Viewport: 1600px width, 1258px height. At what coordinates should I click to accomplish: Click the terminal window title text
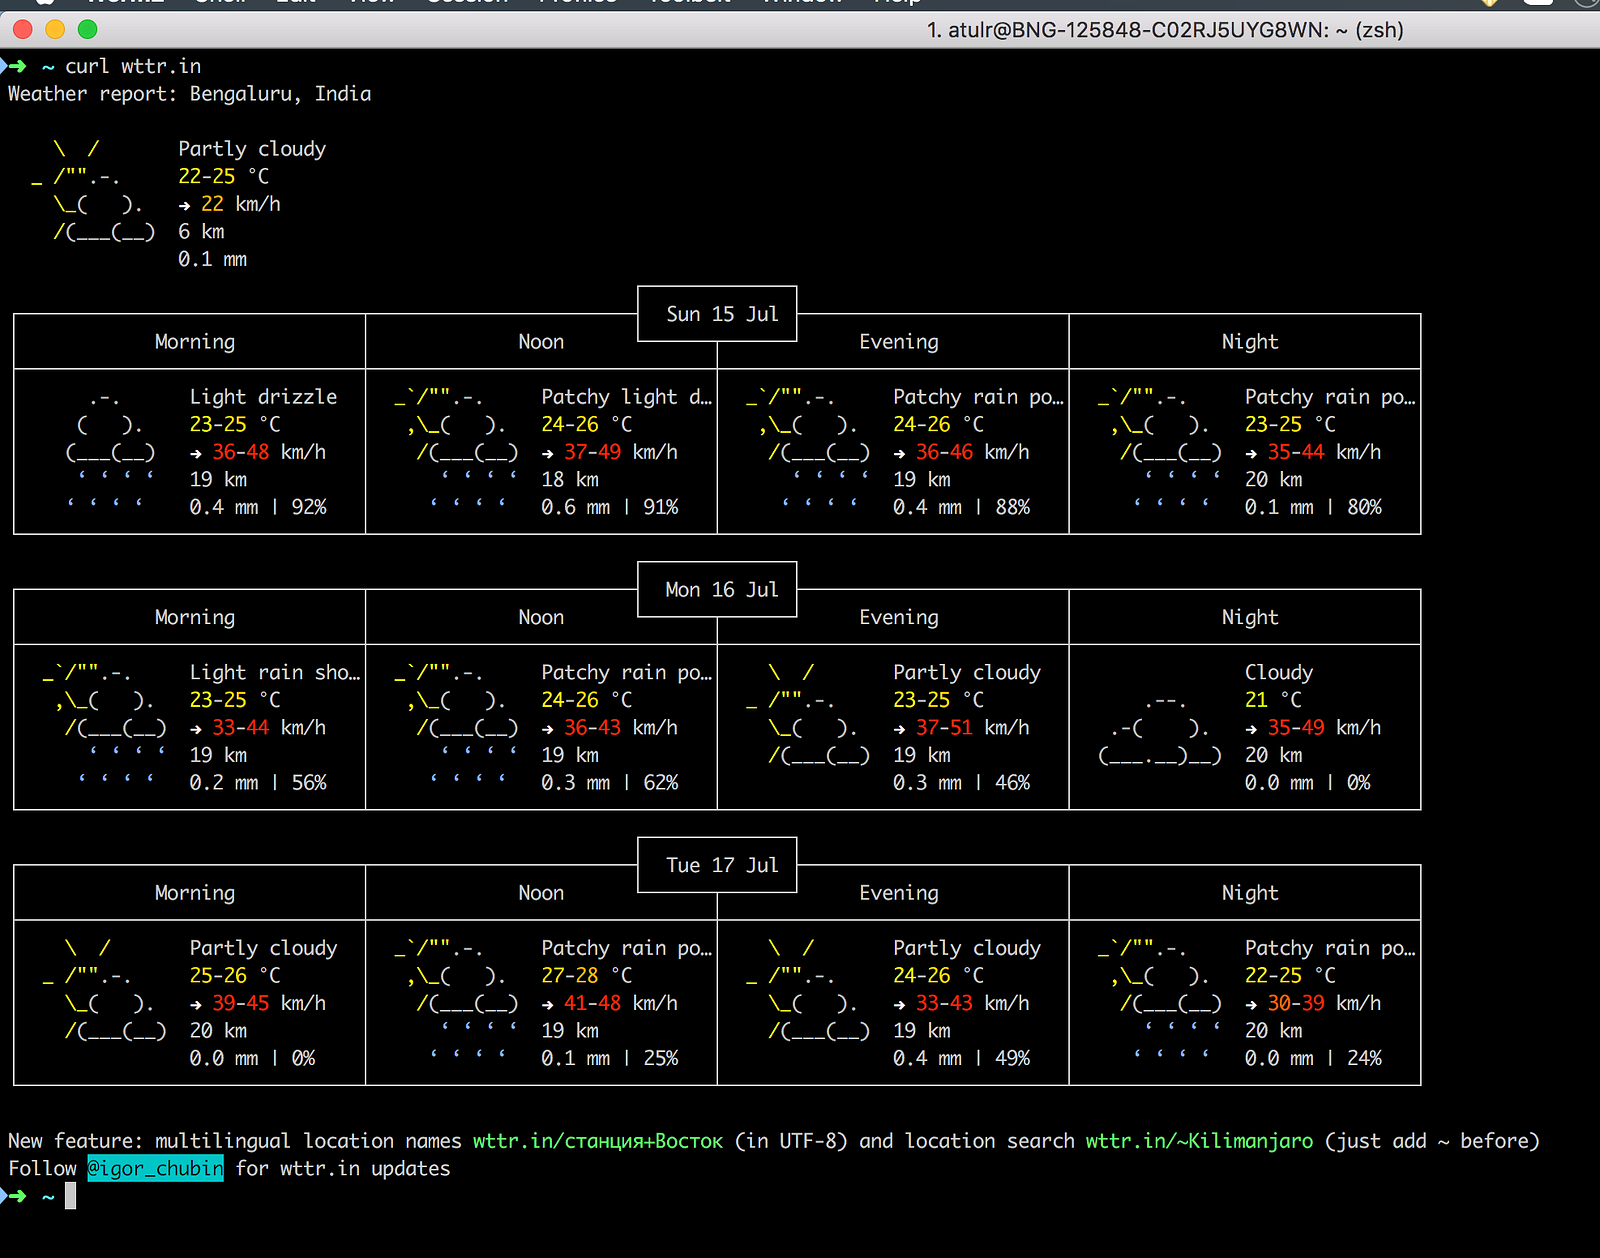point(1164,30)
